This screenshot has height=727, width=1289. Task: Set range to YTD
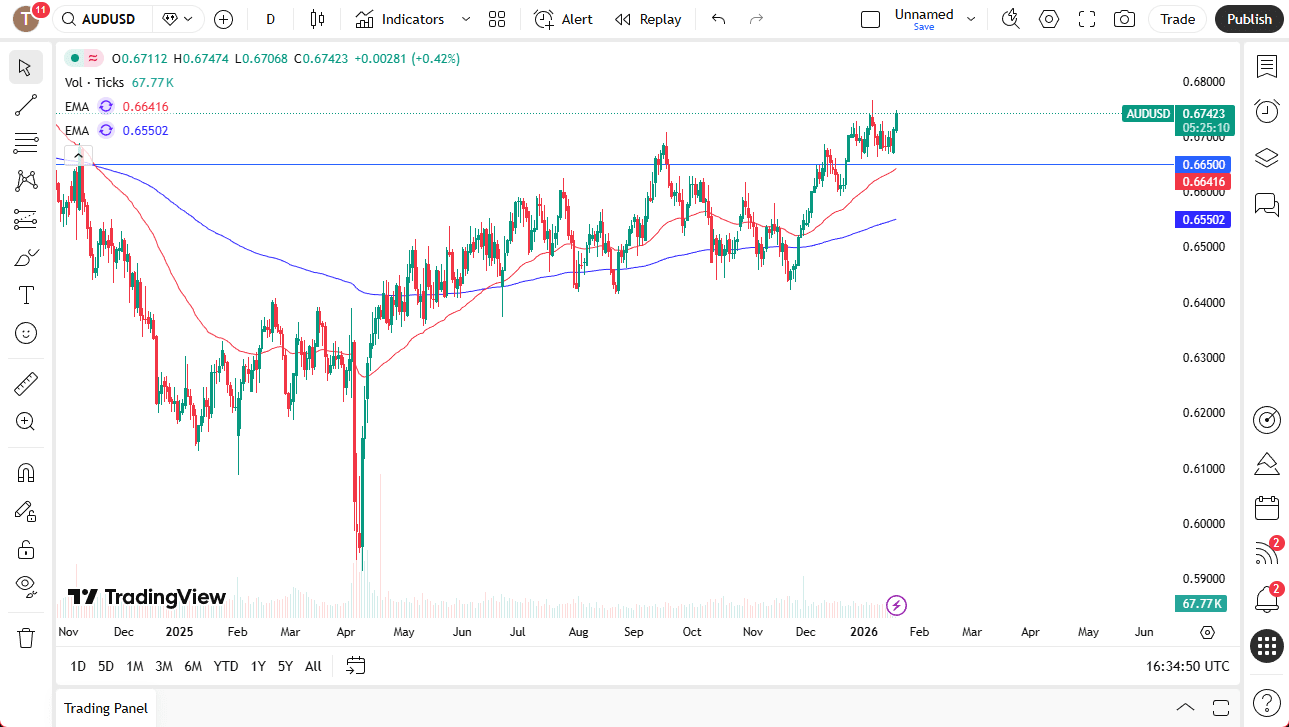pos(226,666)
